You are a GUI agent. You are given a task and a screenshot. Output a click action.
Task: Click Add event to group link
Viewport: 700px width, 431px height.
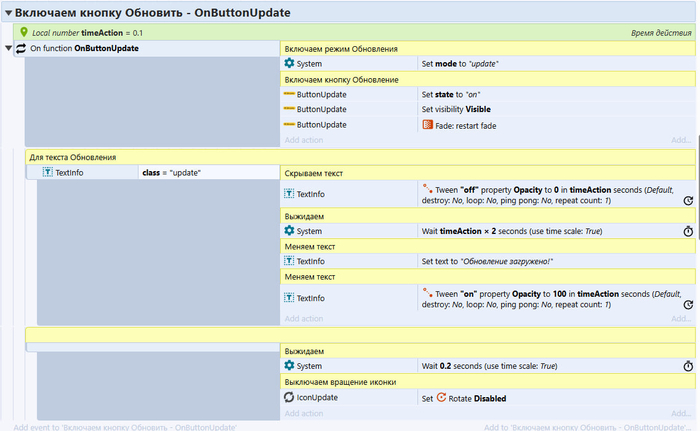125,426
